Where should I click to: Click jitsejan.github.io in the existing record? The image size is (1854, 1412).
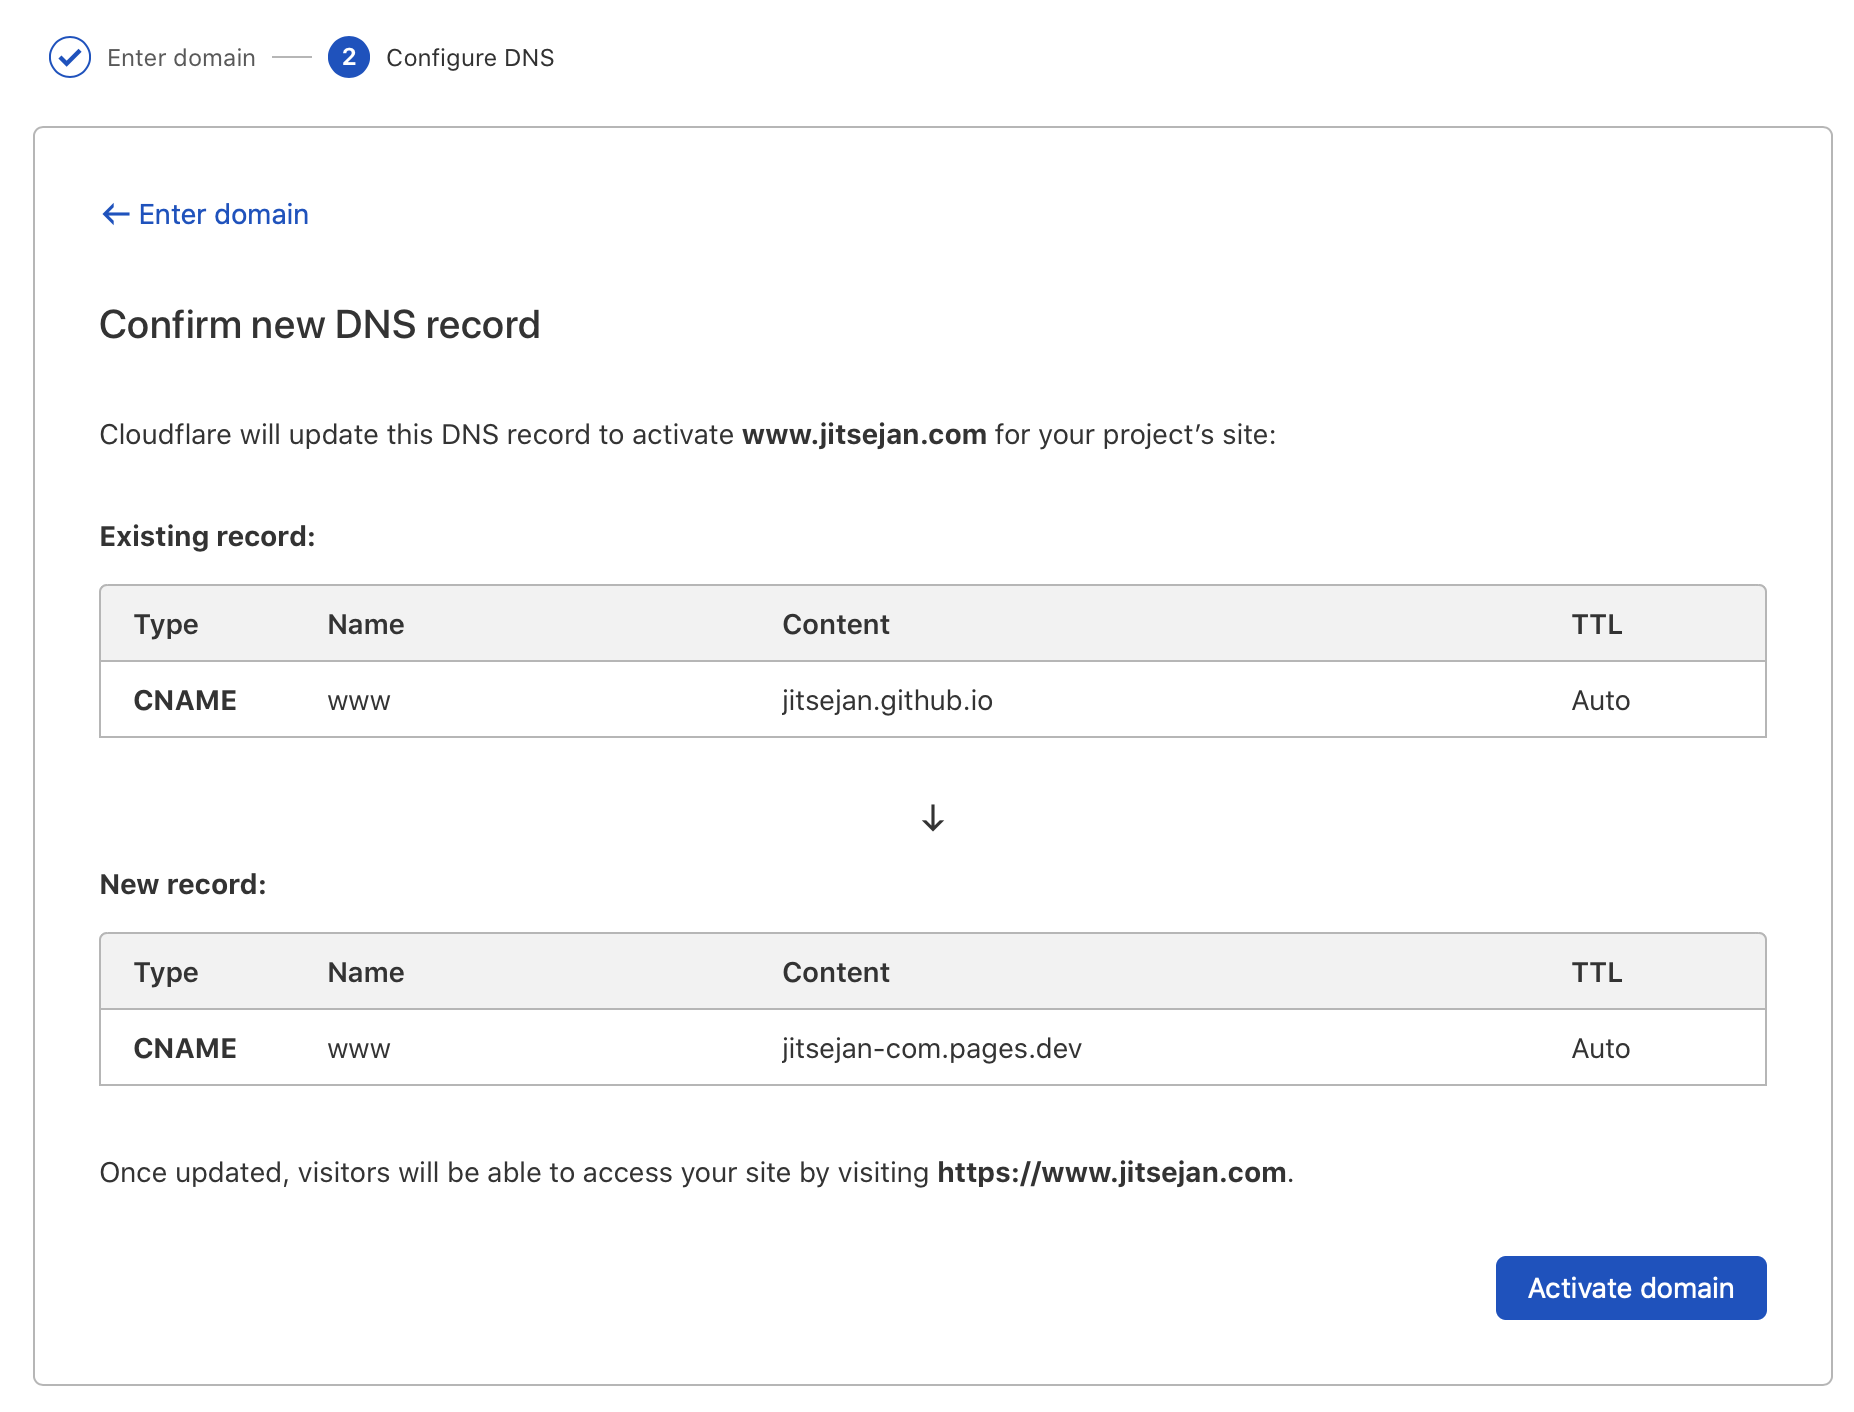[887, 700]
